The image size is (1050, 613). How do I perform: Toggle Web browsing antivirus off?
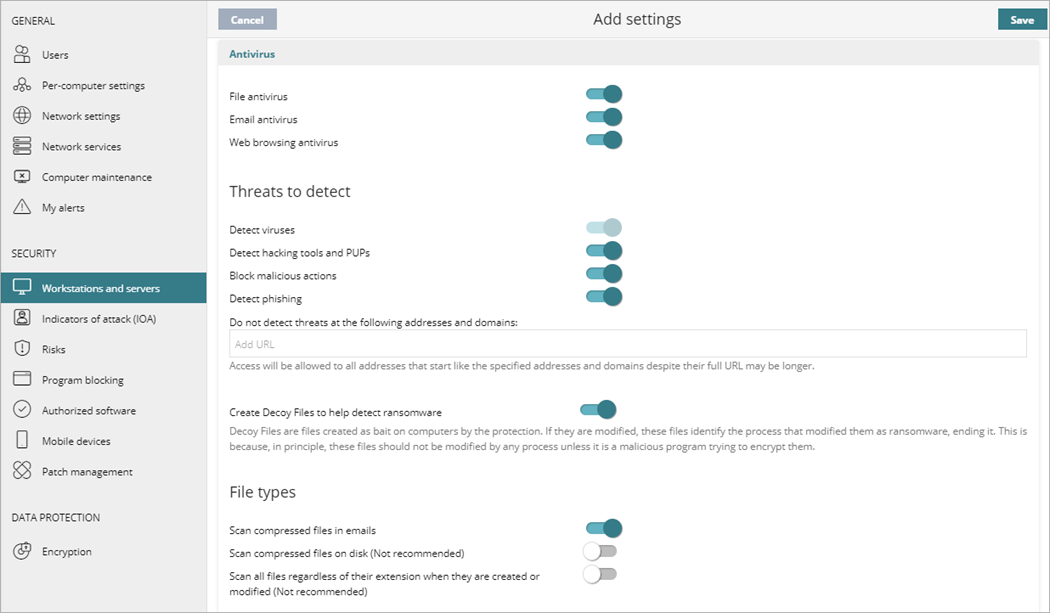[604, 141]
